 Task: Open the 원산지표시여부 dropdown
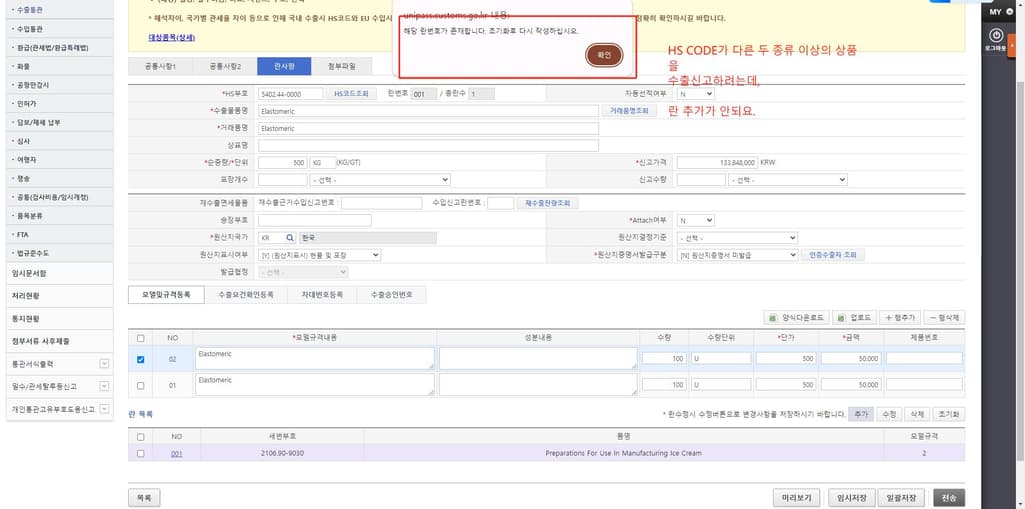[320, 255]
